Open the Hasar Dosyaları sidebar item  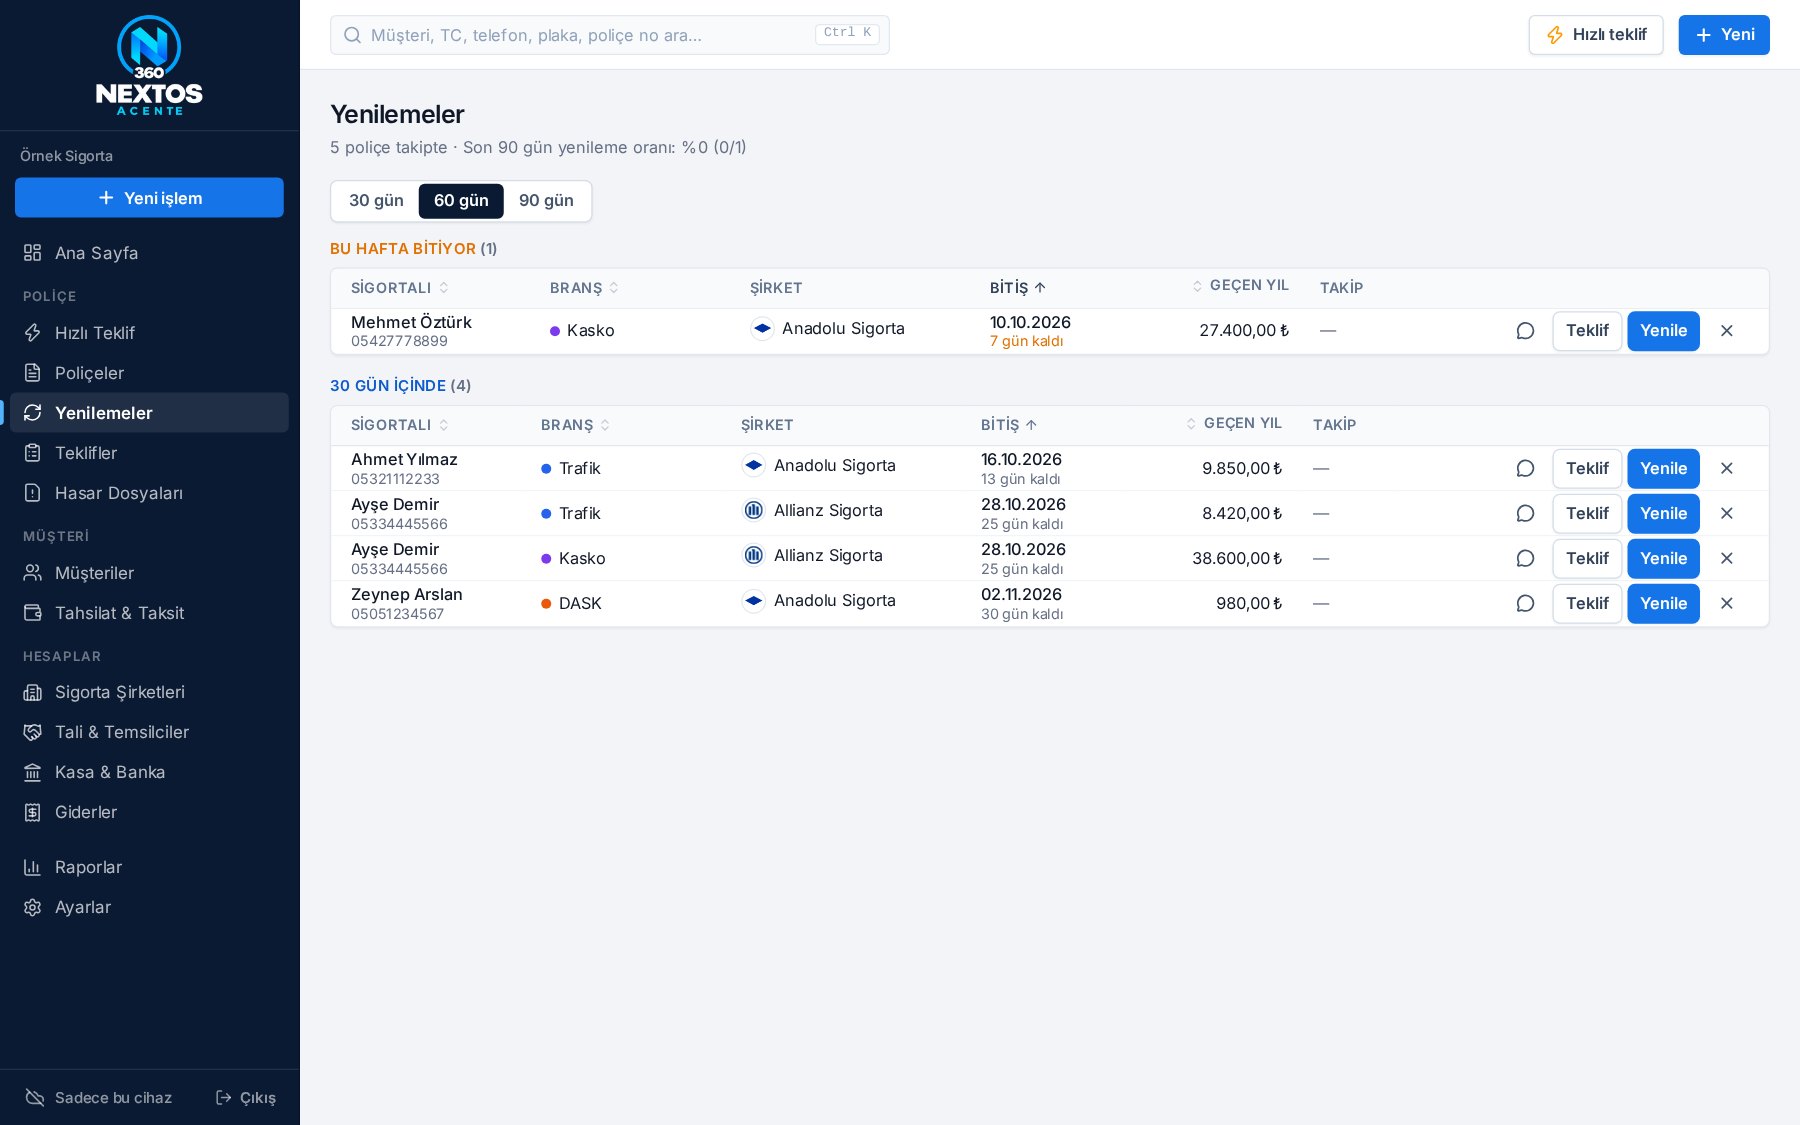point(149,493)
